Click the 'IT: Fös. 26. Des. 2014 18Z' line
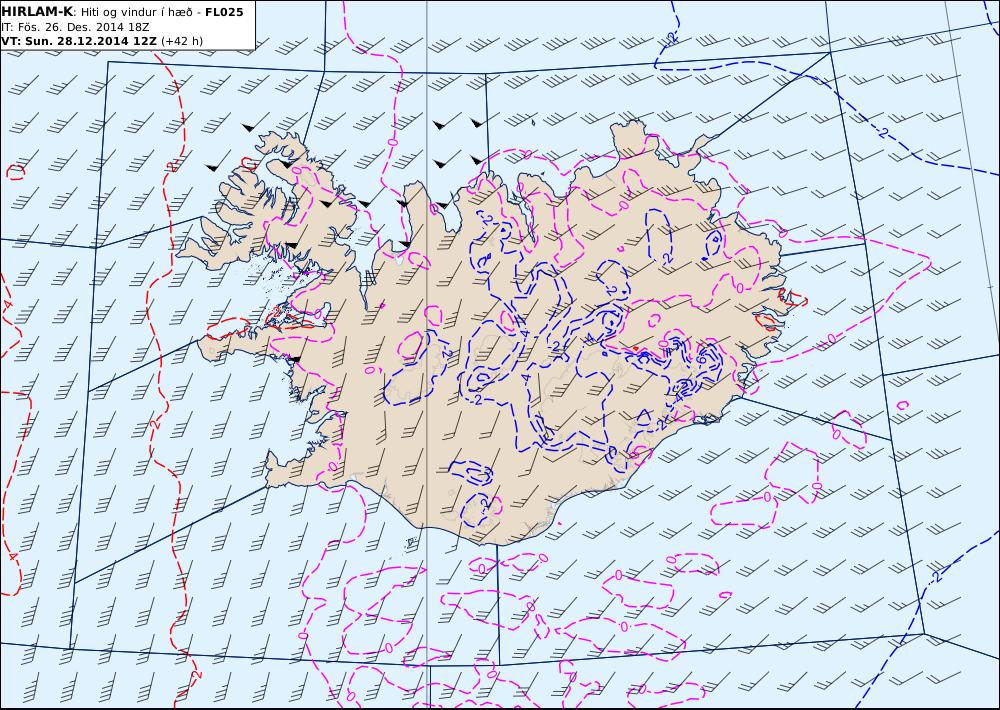1000x710 pixels. (75, 27)
